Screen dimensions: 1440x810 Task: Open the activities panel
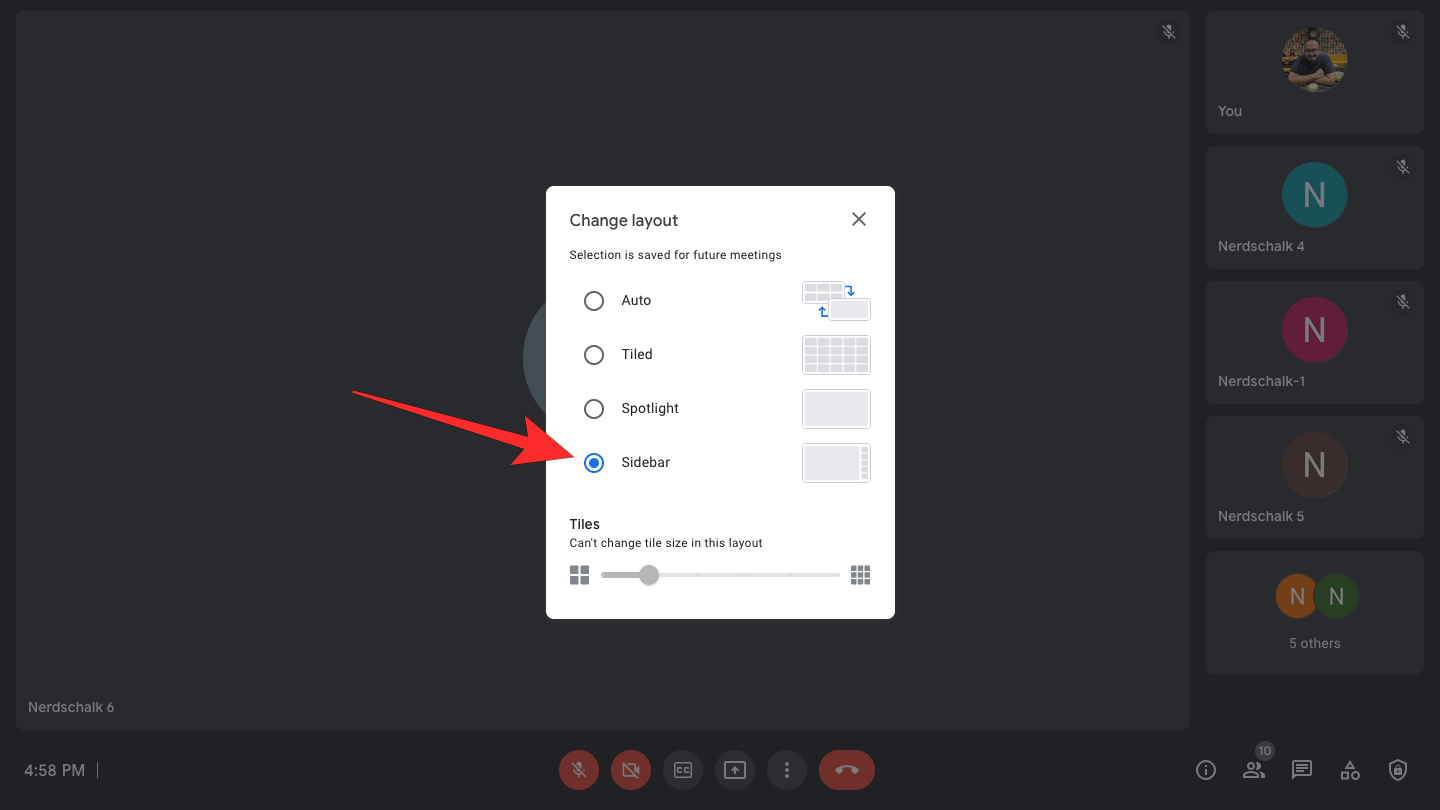[1349, 769]
